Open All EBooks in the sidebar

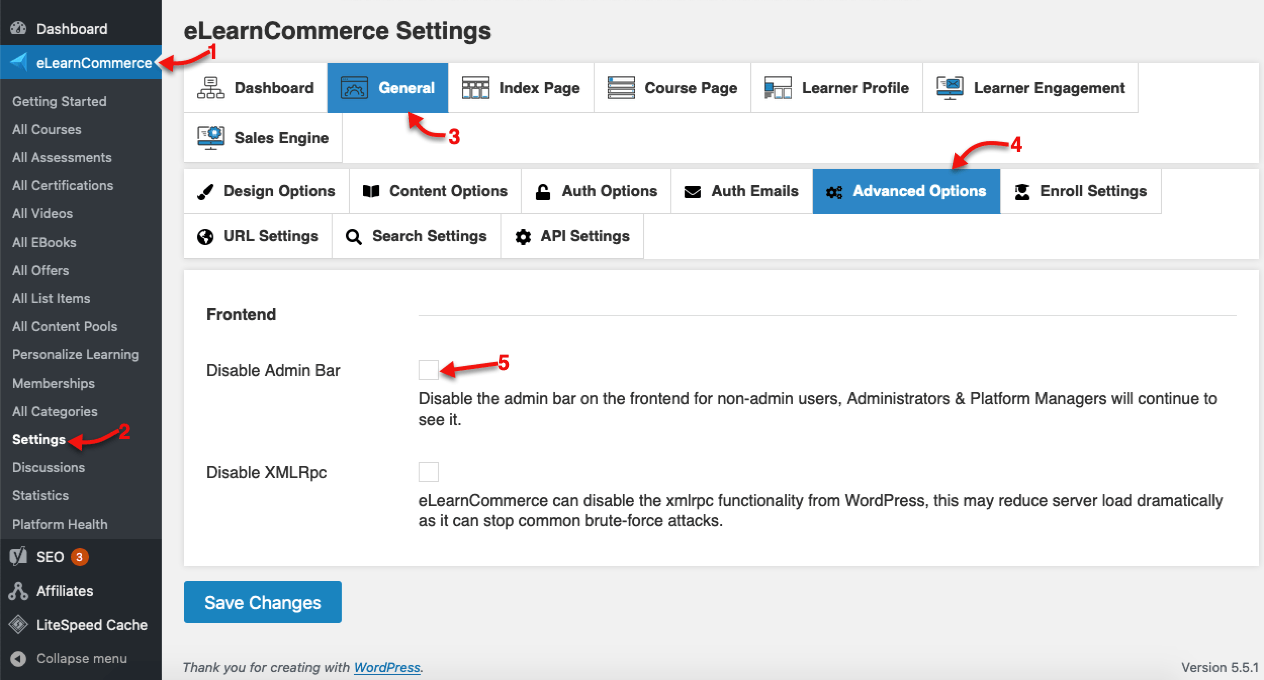(x=44, y=242)
